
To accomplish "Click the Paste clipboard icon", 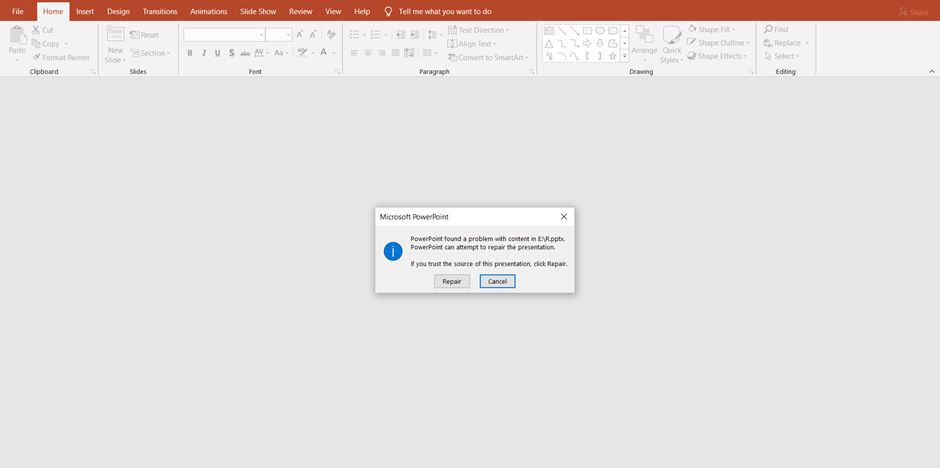I will point(17,36).
